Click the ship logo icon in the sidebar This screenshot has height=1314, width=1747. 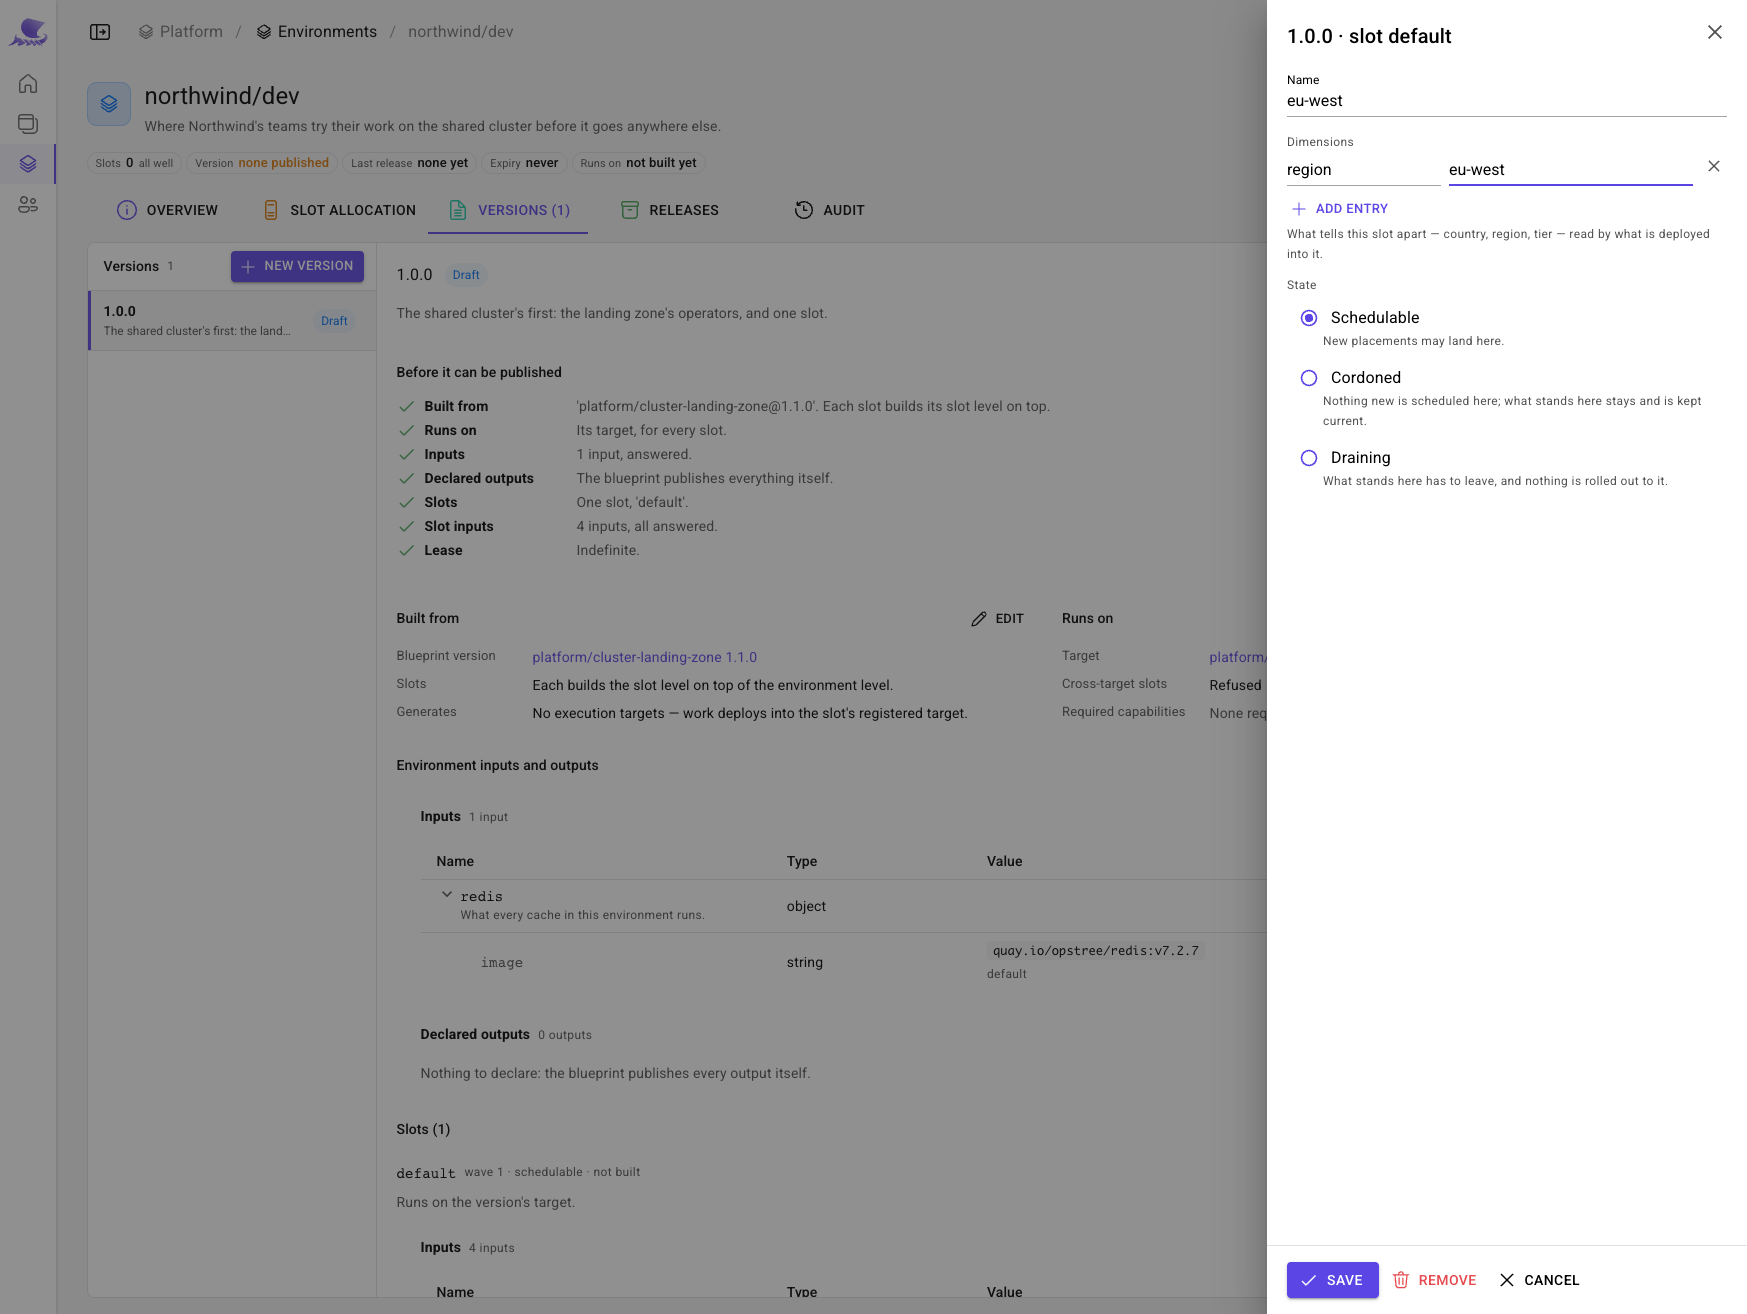click(28, 32)
